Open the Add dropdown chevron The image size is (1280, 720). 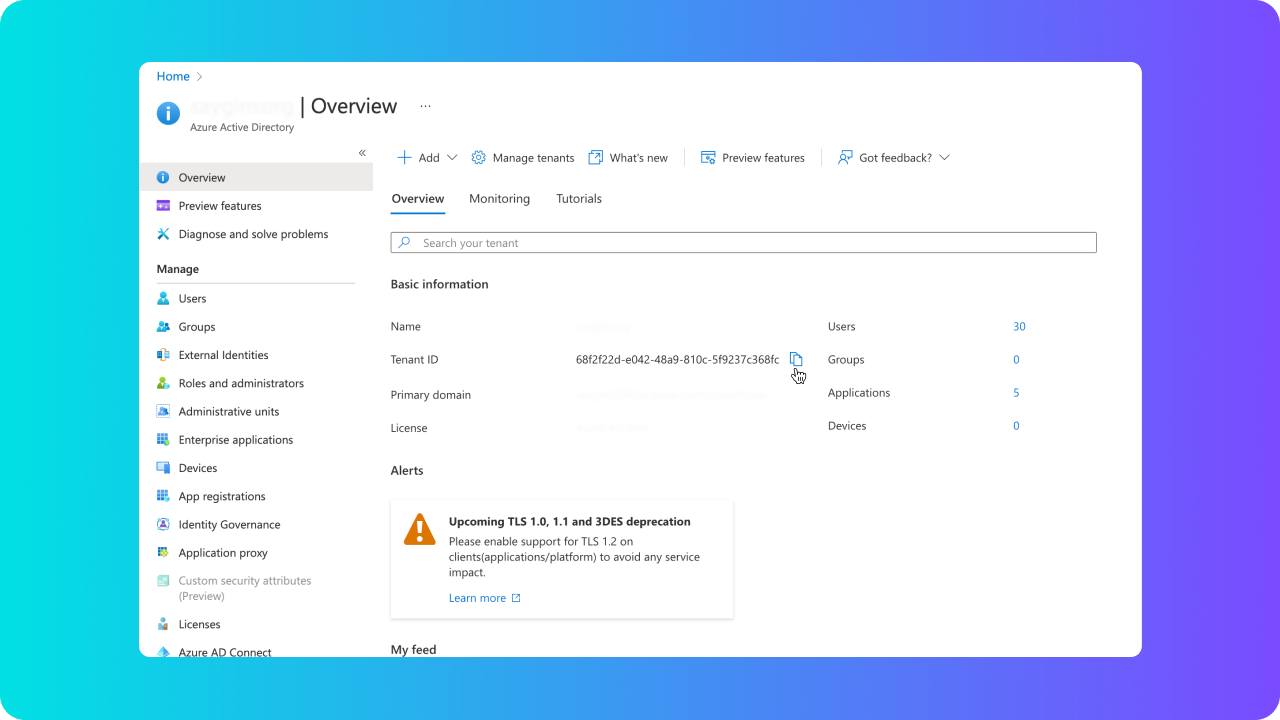point(451,158)
